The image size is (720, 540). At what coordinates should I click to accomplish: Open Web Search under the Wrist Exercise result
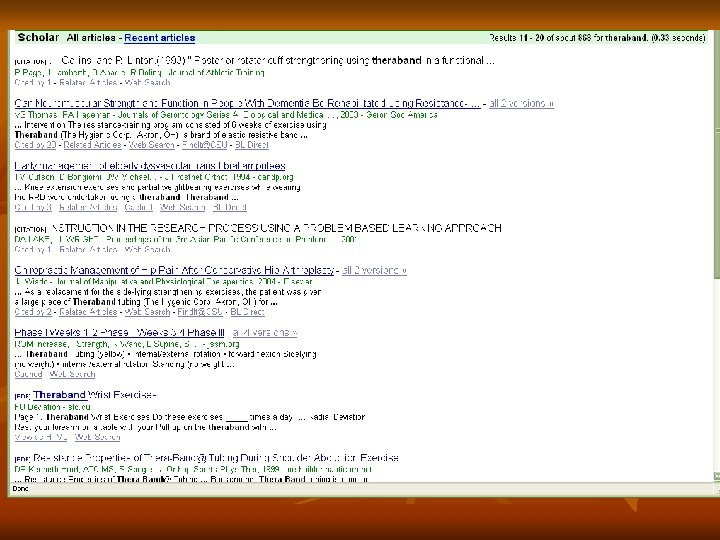point(97,438)
